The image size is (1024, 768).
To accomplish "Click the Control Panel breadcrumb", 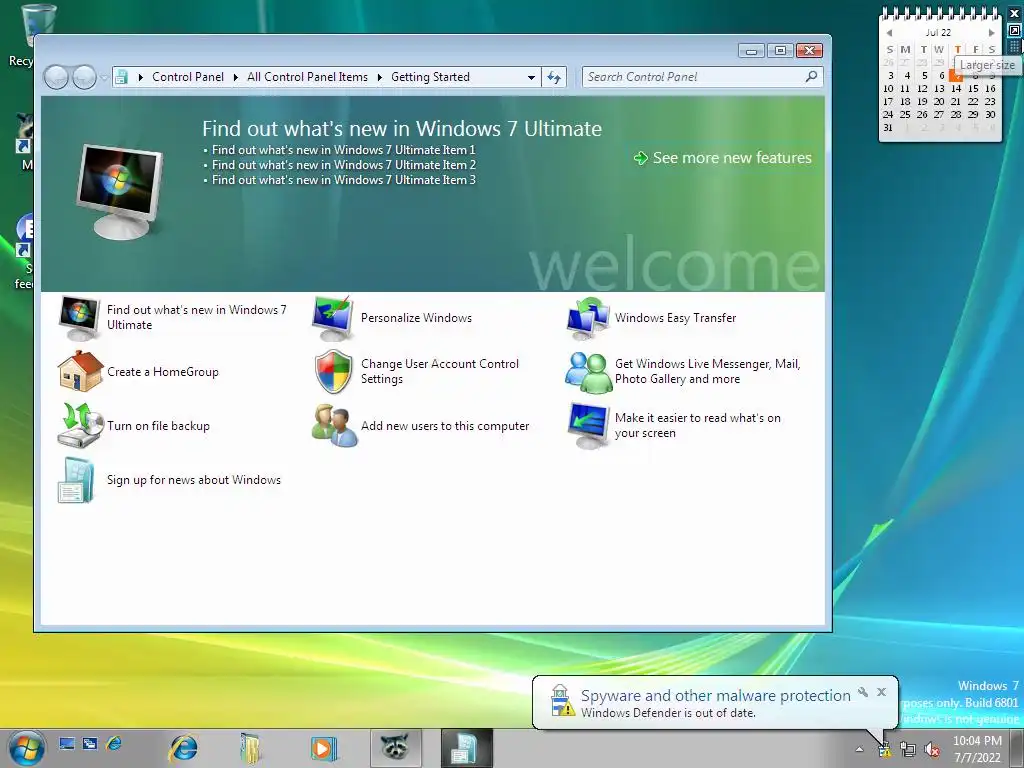I will point(188,77).
